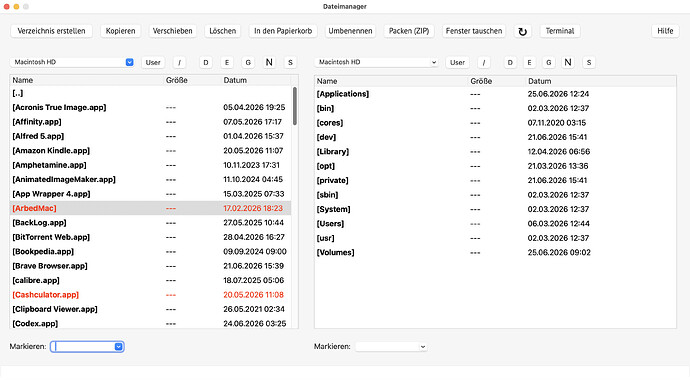Click the Verschieben button
The image size is (690, 380).
coord(172,31)
